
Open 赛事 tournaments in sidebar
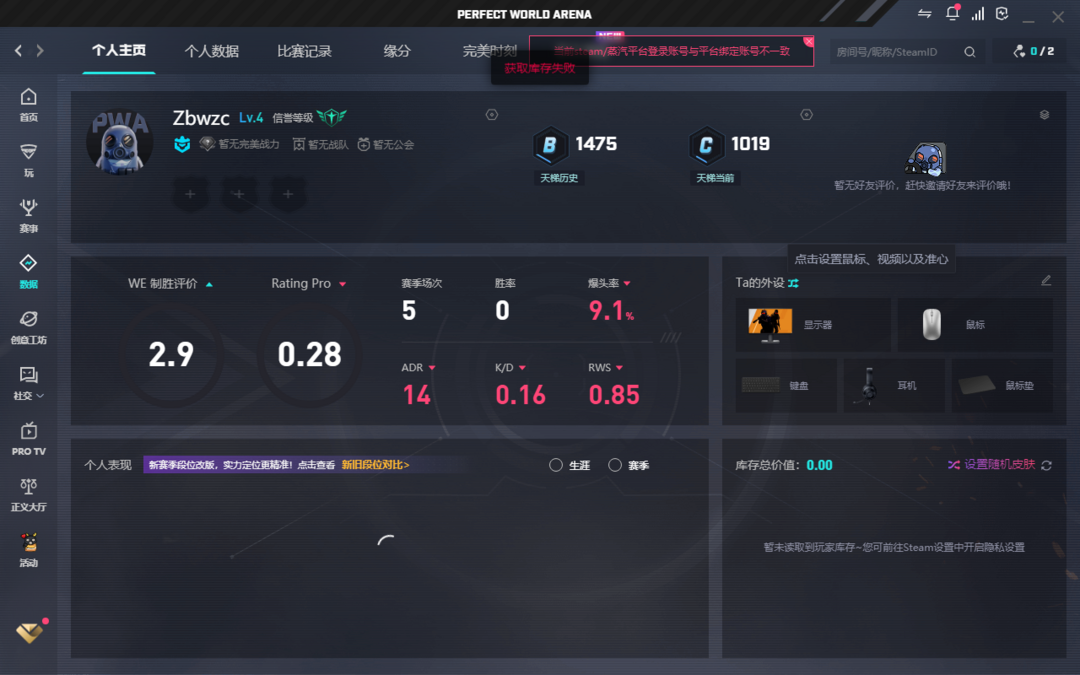point(28,216)
